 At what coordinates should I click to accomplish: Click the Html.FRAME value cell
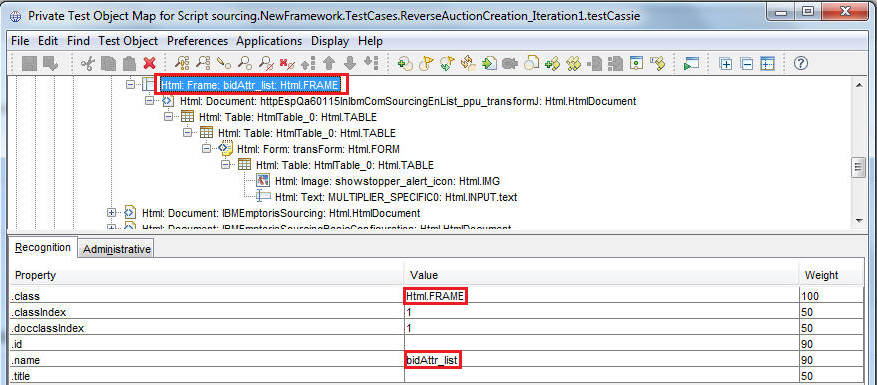pos(601,296)
